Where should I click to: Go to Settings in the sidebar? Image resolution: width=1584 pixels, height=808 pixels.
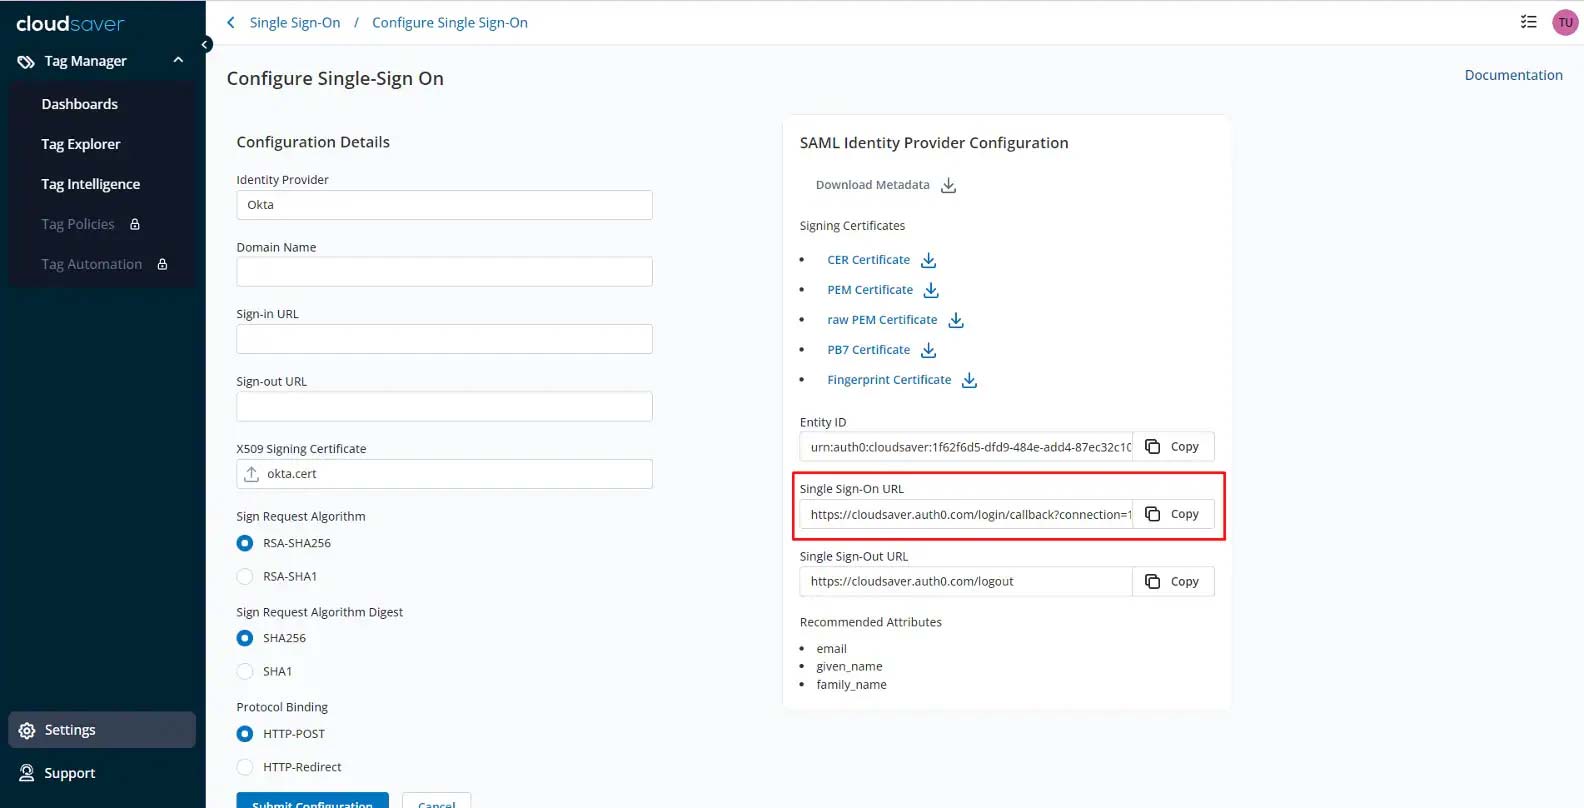(x=70, y=730)
